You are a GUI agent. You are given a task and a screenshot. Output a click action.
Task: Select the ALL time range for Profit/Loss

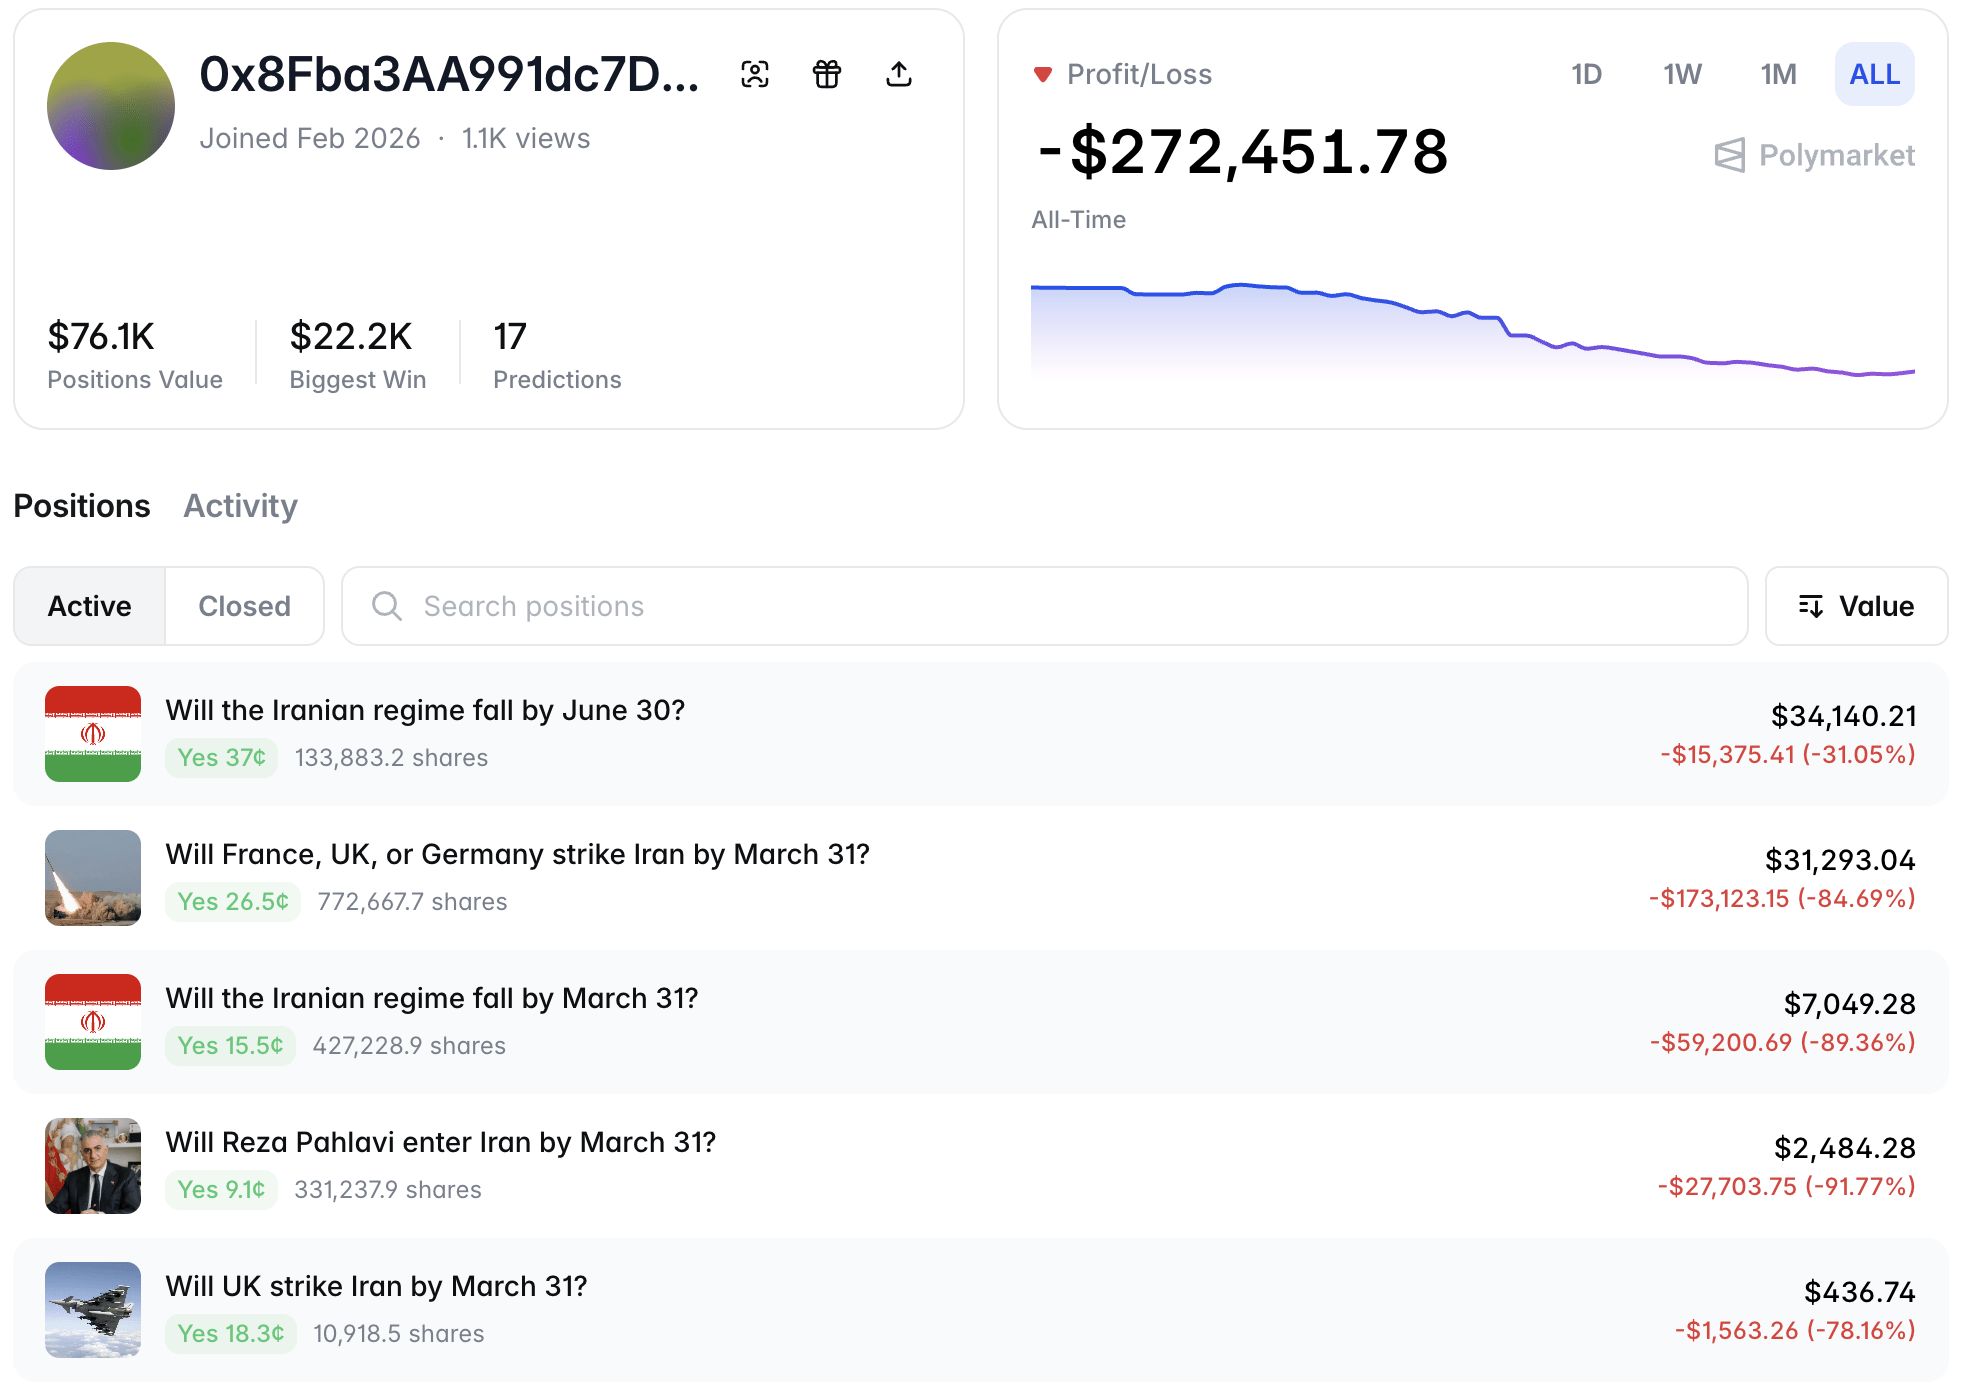1874,73
